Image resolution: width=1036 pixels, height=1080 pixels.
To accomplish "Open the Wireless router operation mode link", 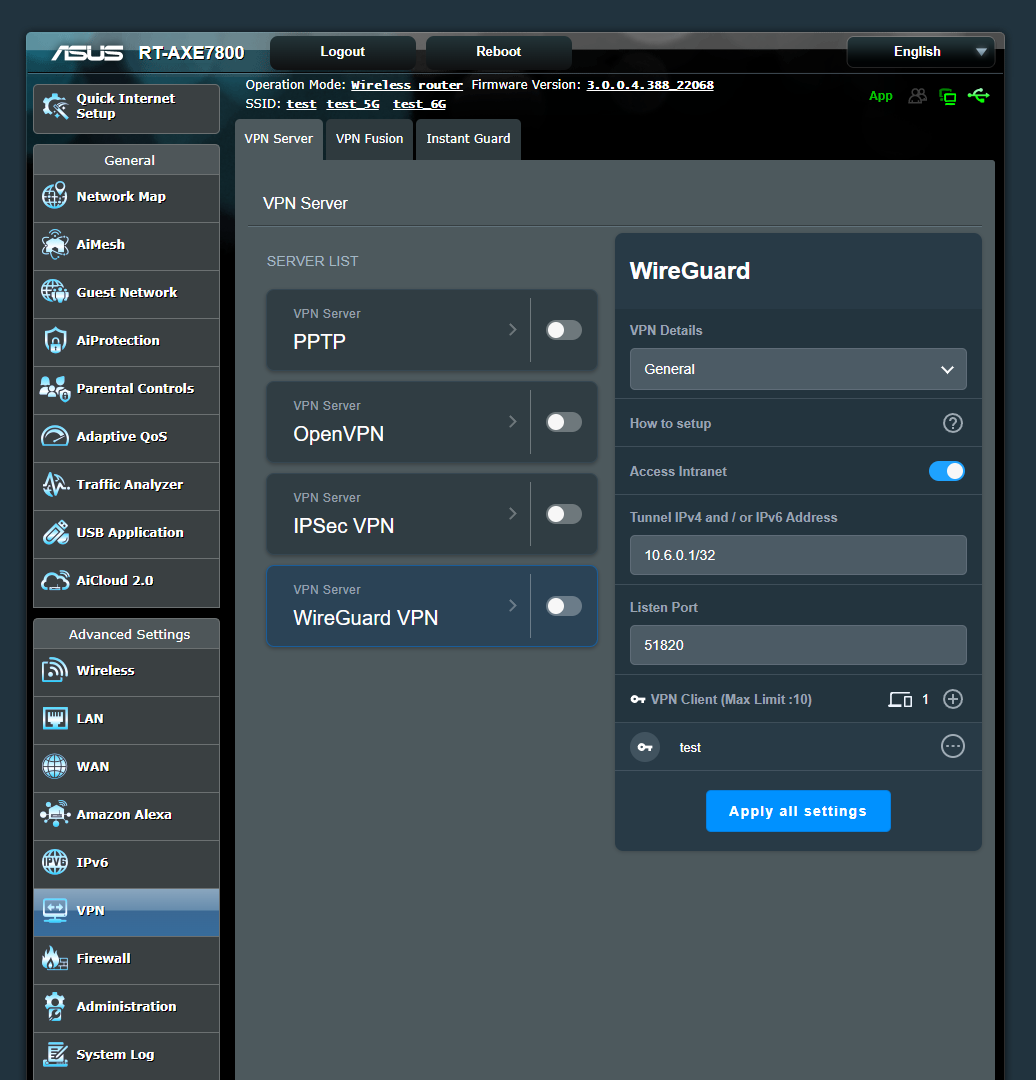I will coord(406,85).
